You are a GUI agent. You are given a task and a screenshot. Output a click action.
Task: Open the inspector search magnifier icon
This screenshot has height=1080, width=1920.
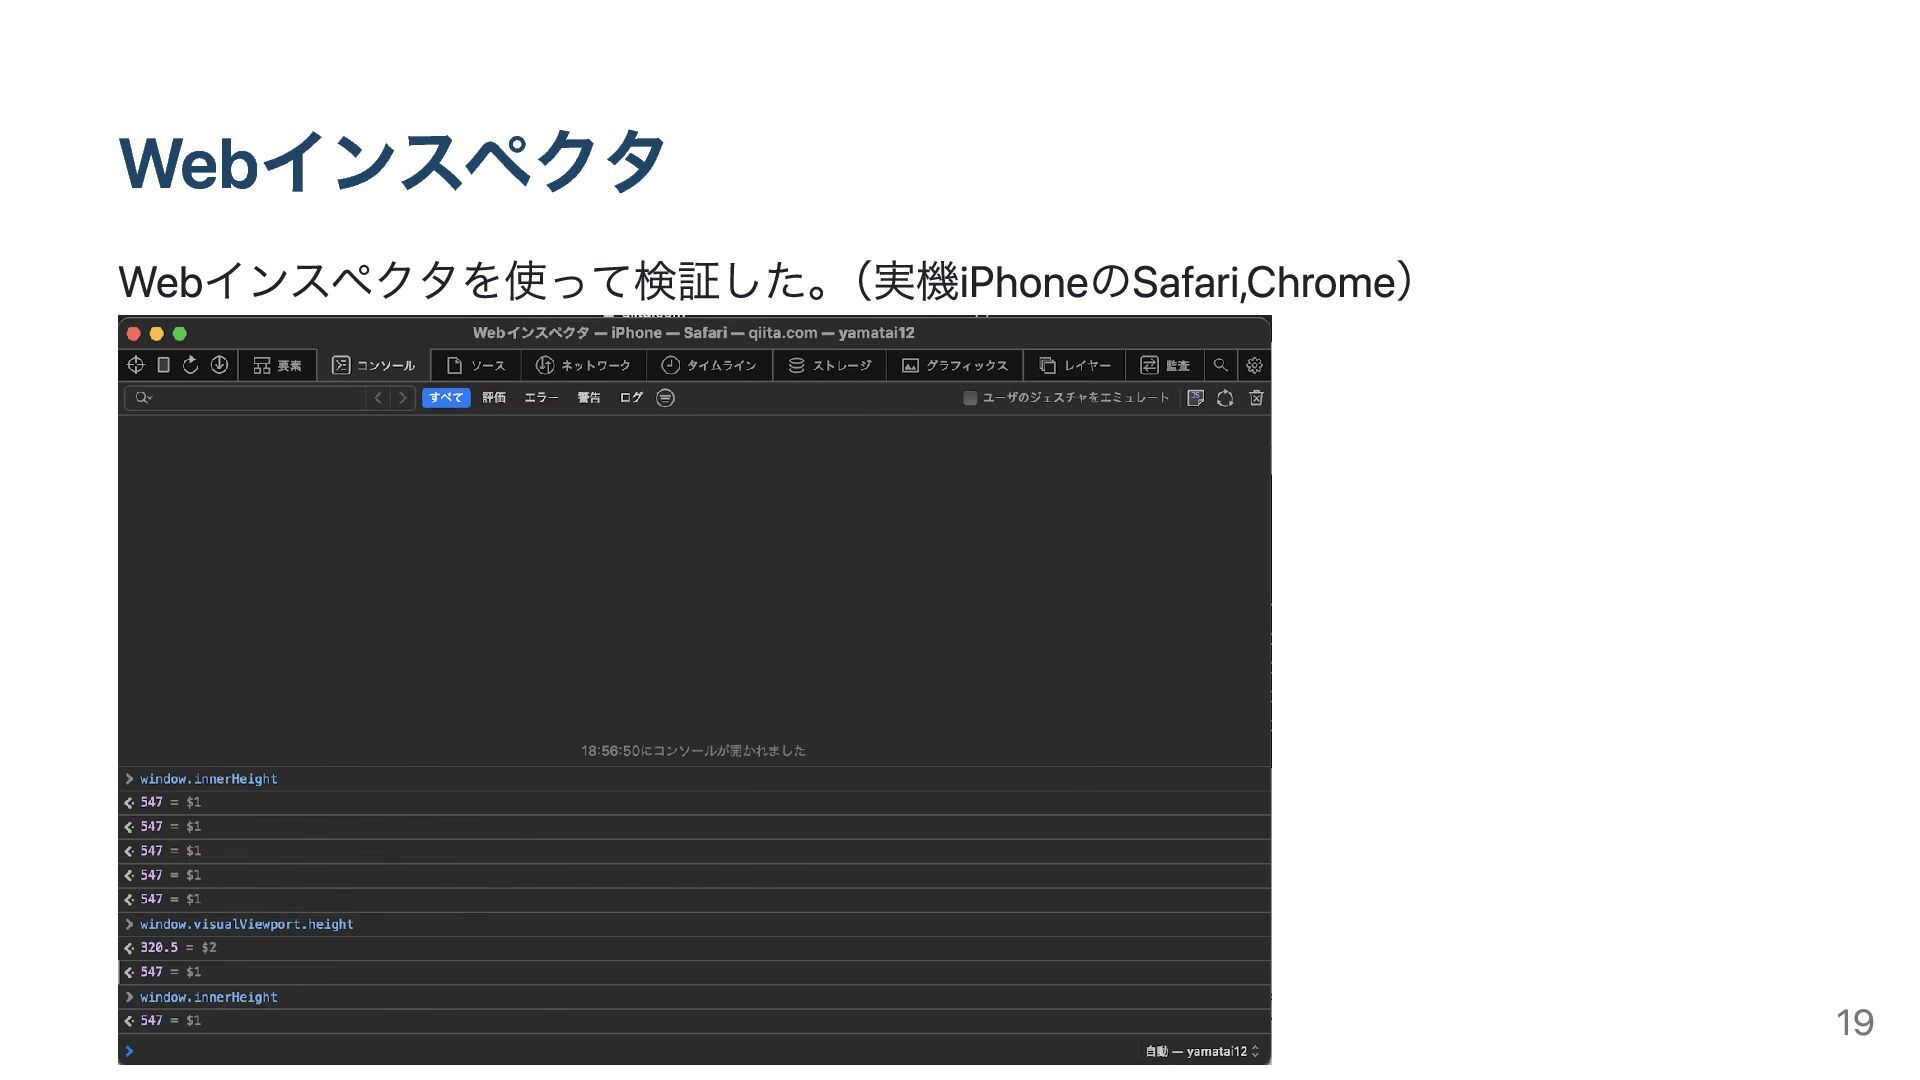click(1220, 365)
